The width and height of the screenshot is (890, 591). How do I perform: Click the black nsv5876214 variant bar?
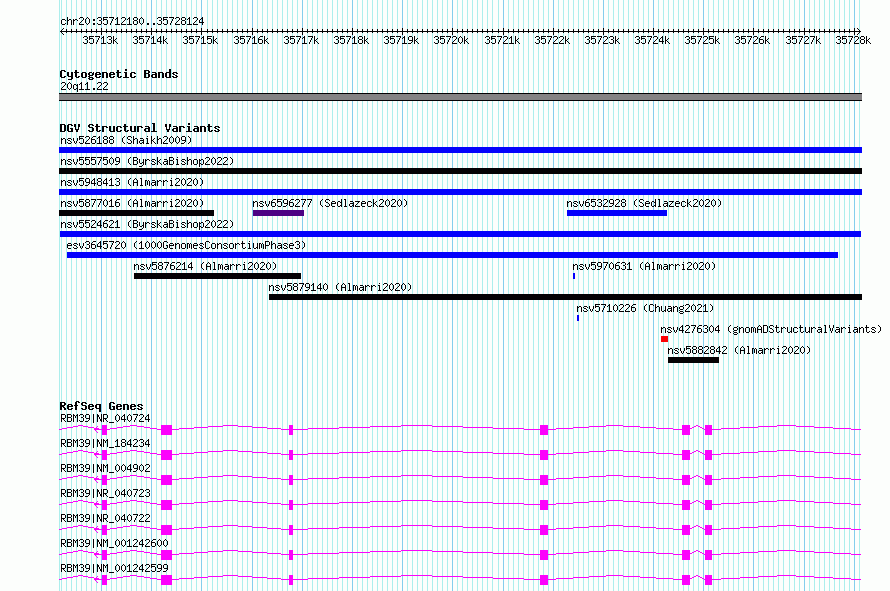pos(217,276)
